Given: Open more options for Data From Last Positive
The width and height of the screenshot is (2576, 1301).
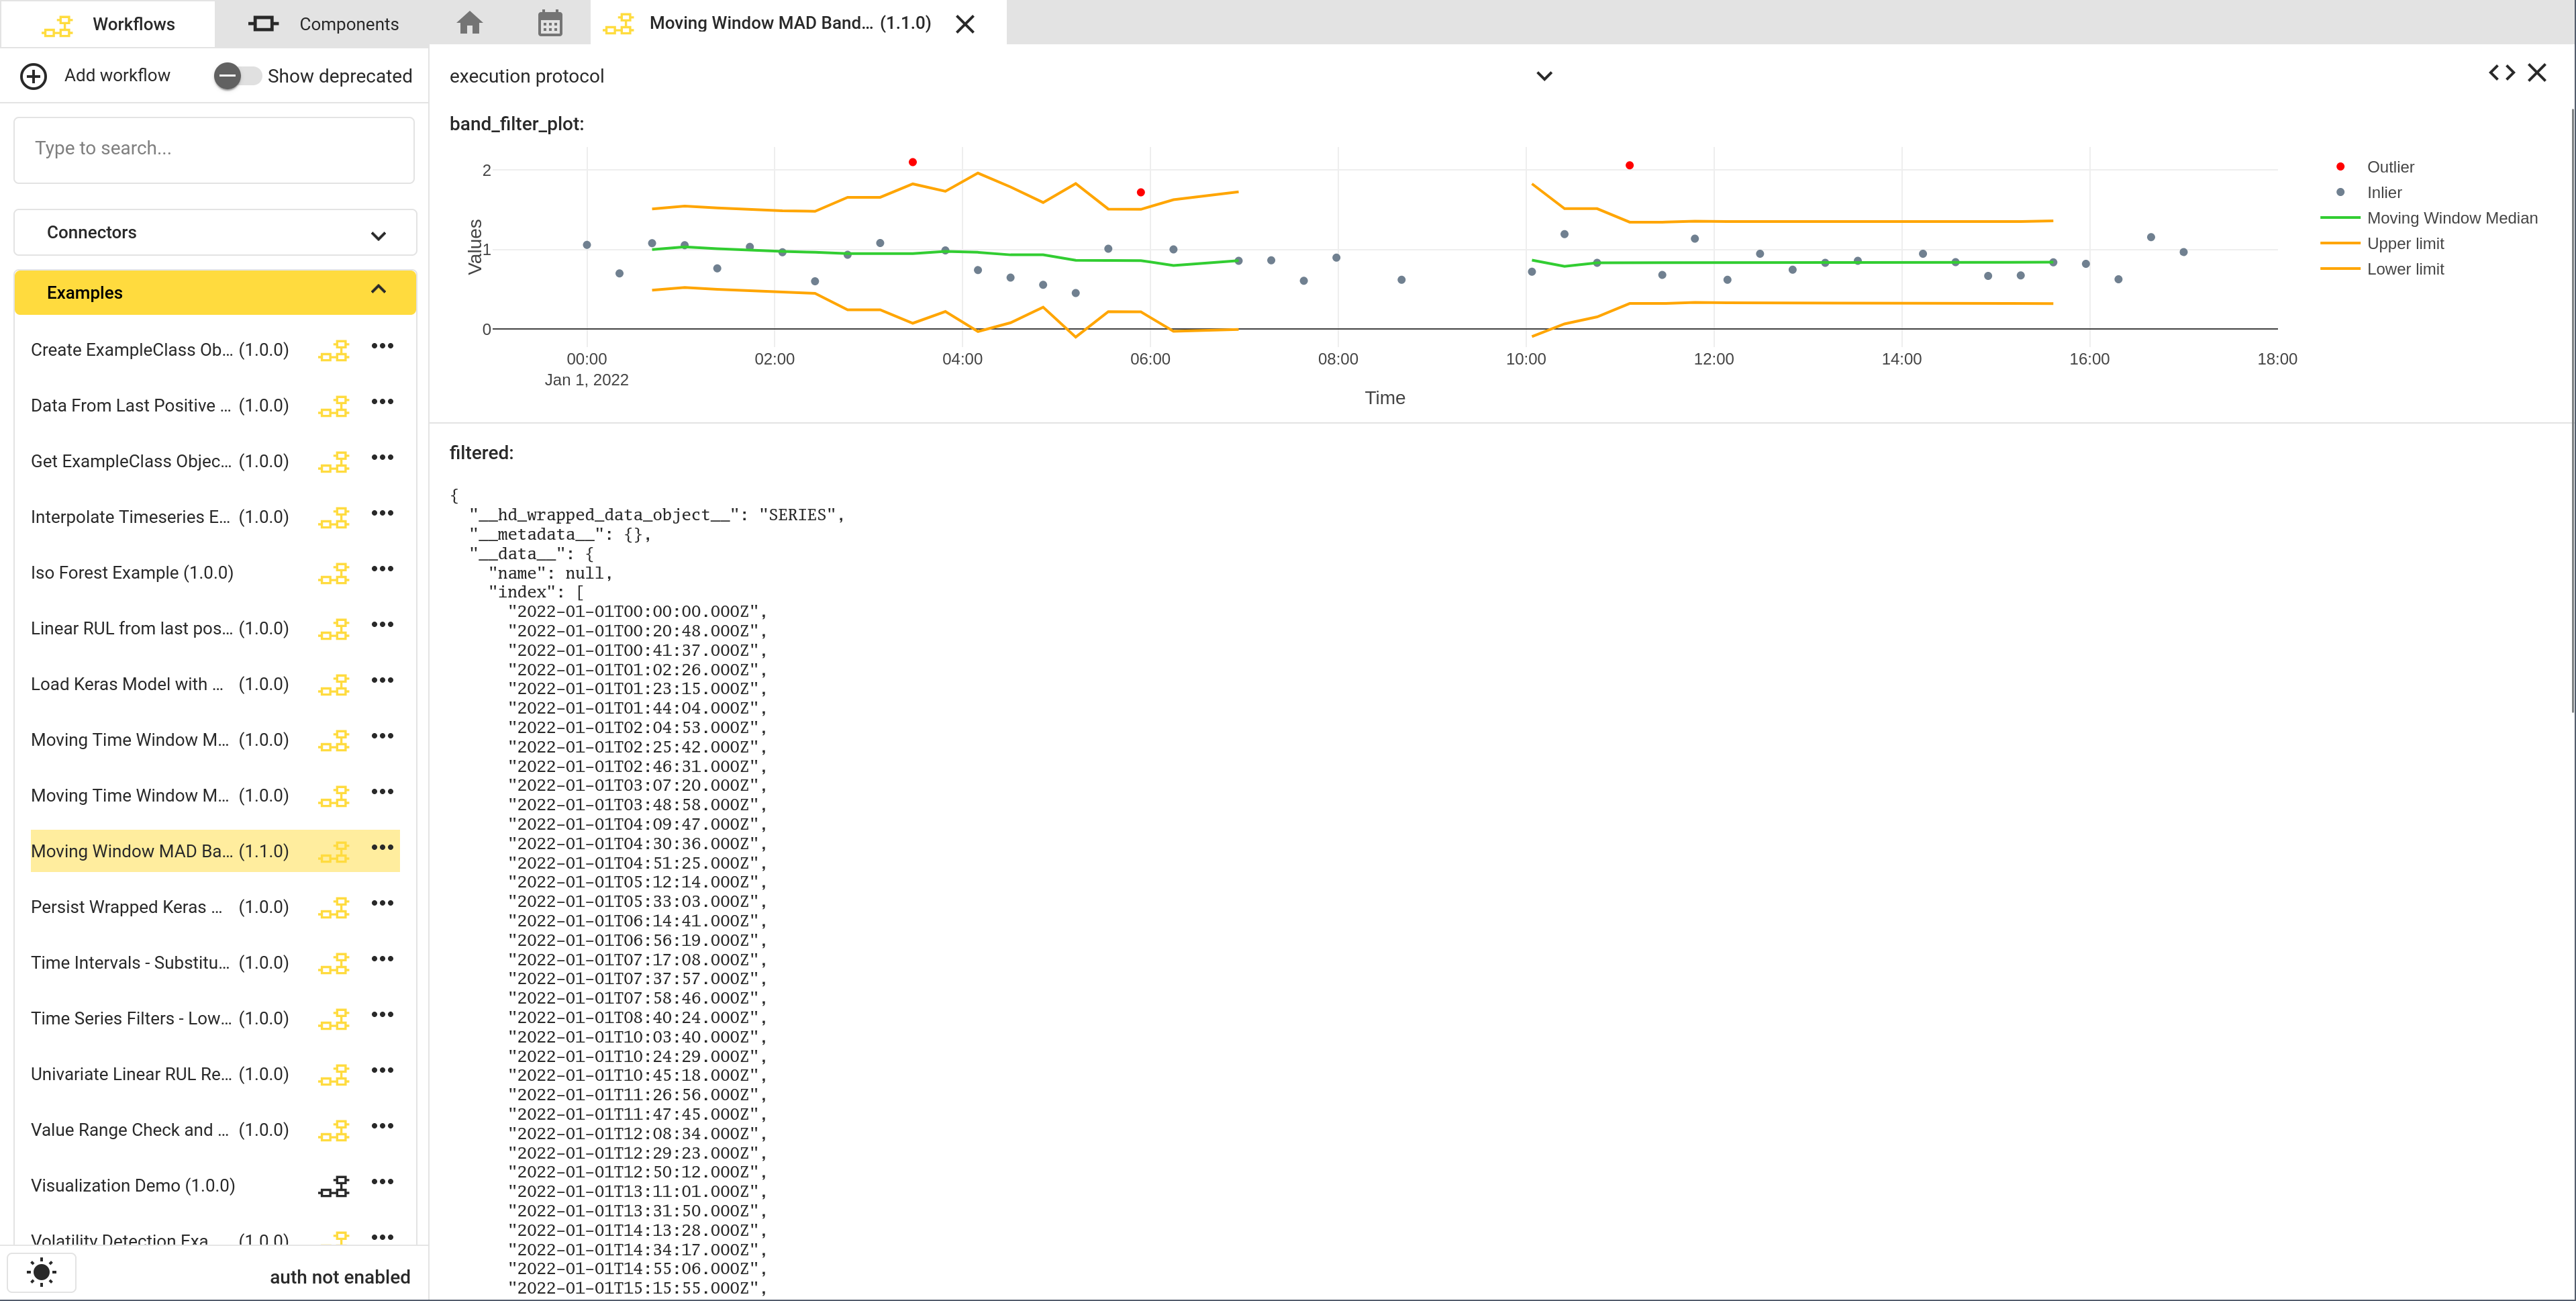Looking at the screenshot, I should [x=382, y=402].
